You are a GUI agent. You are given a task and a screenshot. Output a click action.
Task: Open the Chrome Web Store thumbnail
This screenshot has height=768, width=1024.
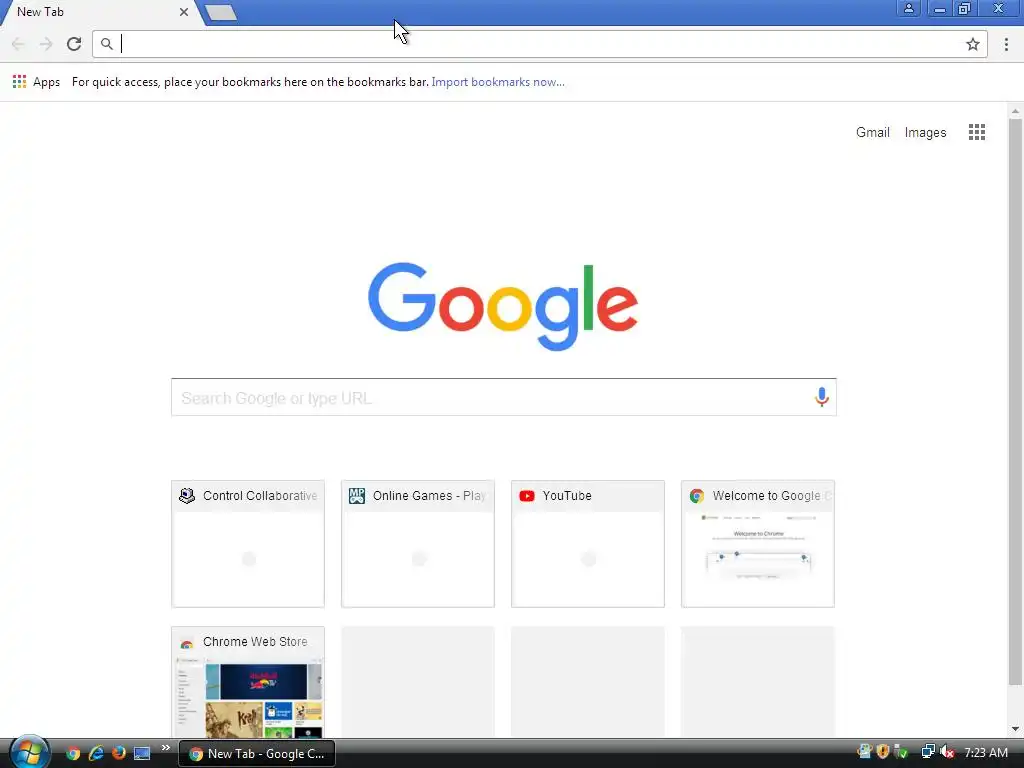(248, 682)
